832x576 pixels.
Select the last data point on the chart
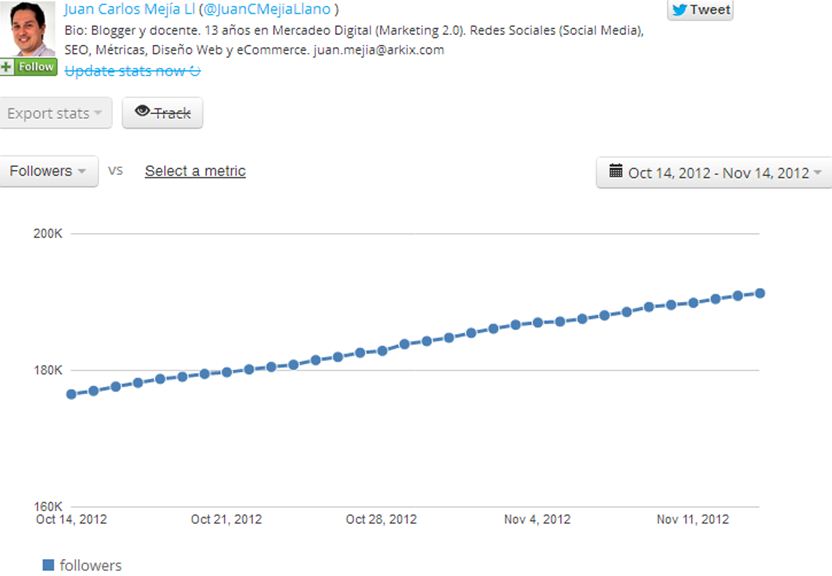pyautogui.click(x=760, y=293)
